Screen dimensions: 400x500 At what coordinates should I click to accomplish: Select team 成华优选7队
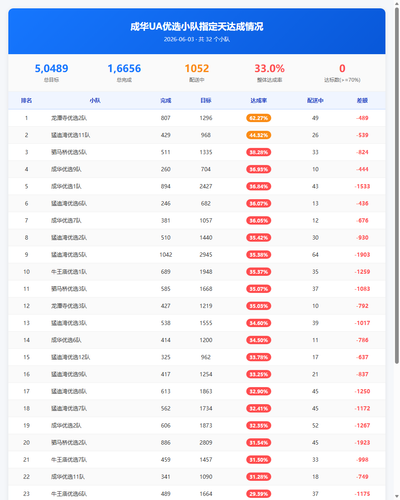[x=66, y=220]
